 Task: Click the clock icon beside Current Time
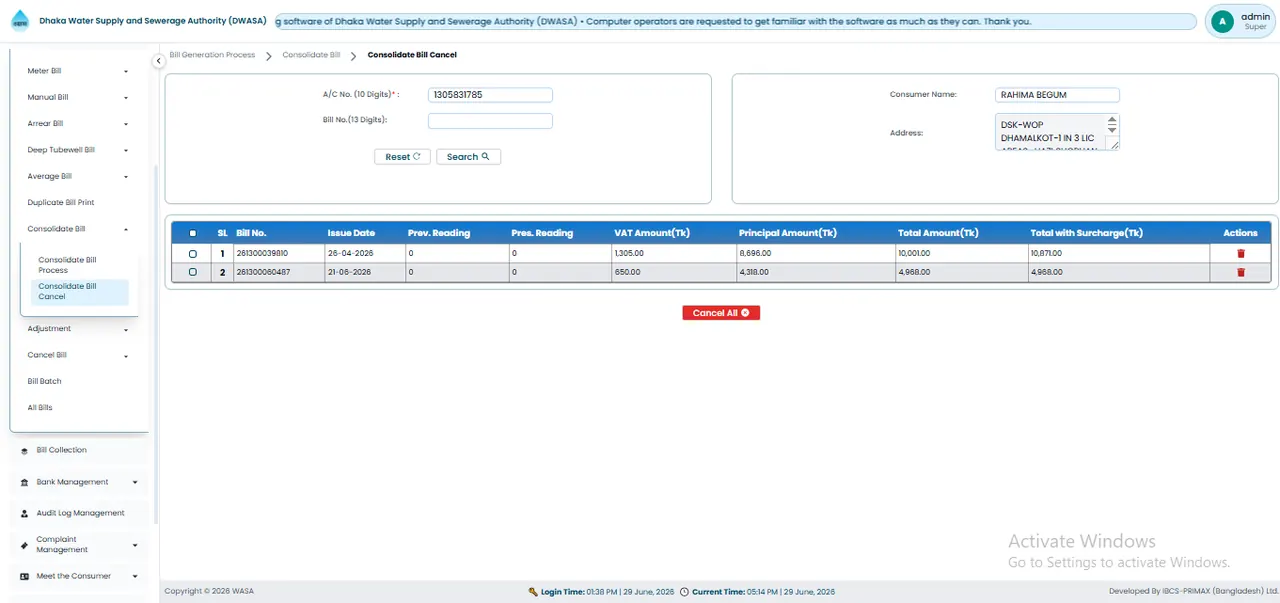[684, 592]
